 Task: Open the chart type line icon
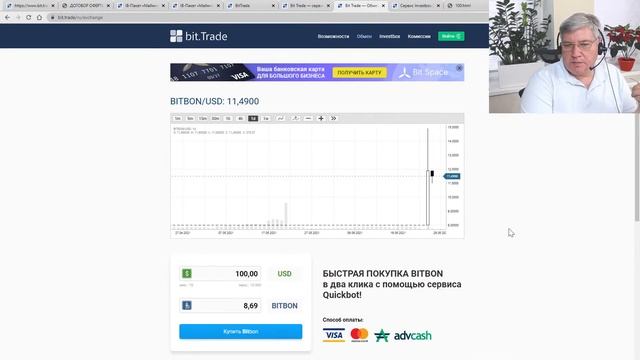(281, 118)
